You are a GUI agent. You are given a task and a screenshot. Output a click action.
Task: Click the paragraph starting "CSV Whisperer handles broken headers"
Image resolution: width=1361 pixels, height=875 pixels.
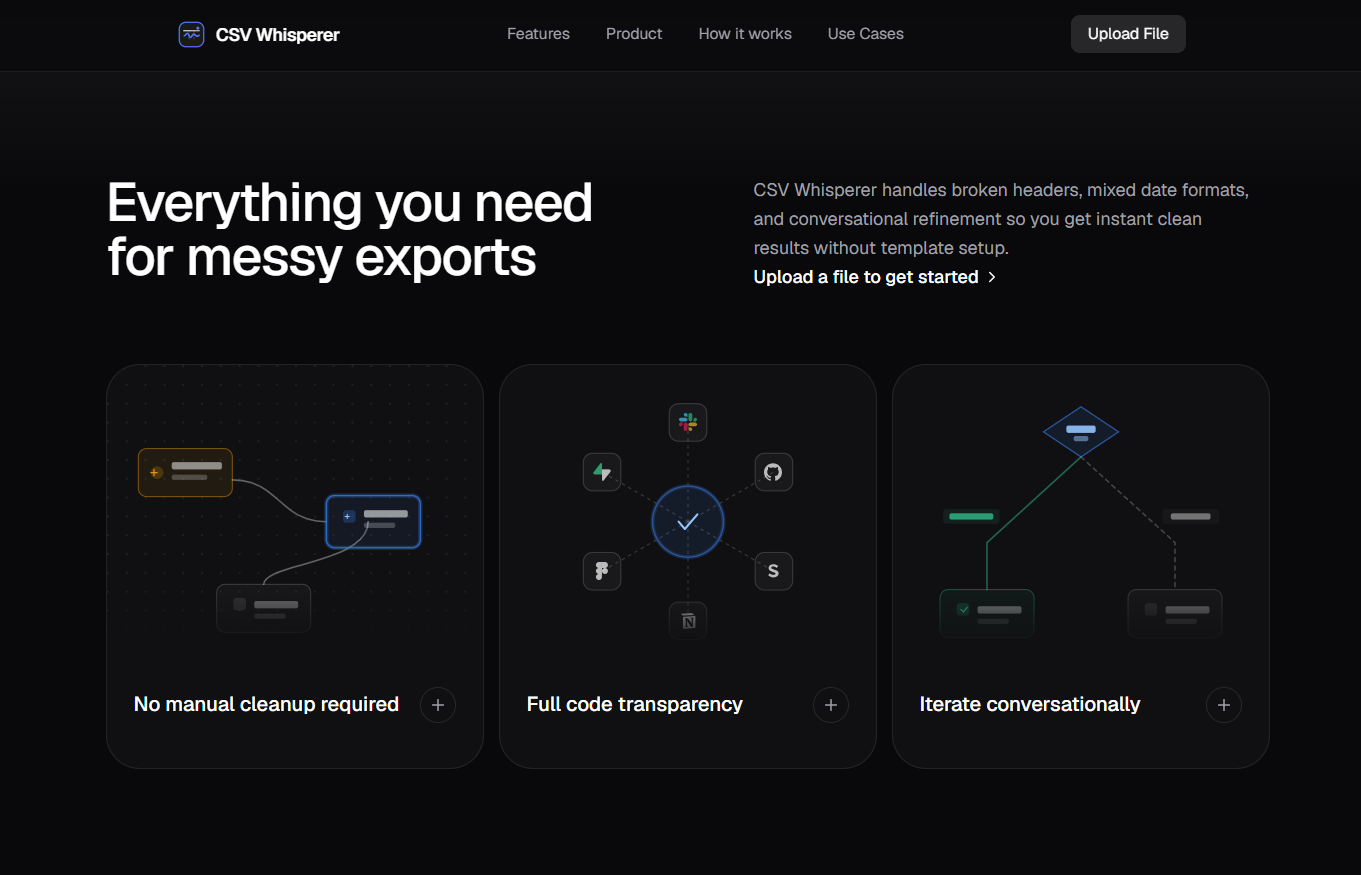click(x=1001, y=219)
